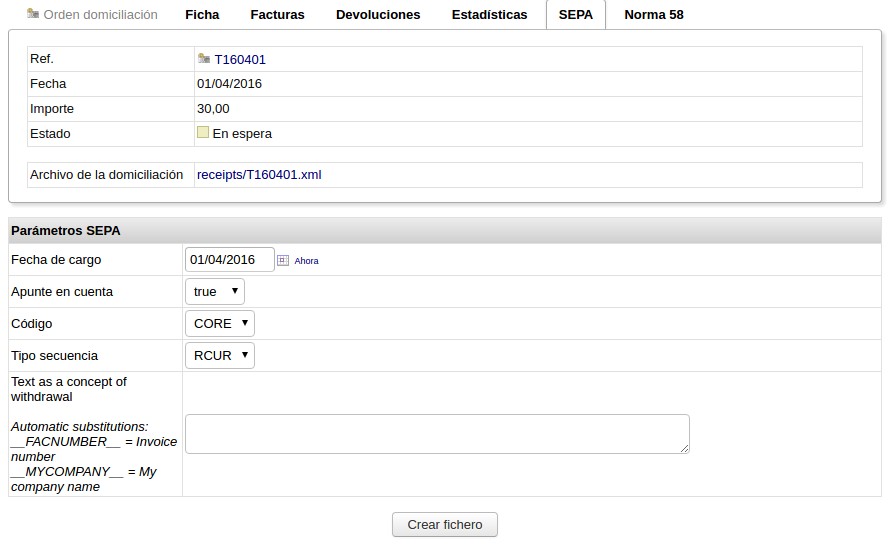Open the calendar picker for Fecha de cargo
The image size is (889, 556).
click(x=283, y=260)
